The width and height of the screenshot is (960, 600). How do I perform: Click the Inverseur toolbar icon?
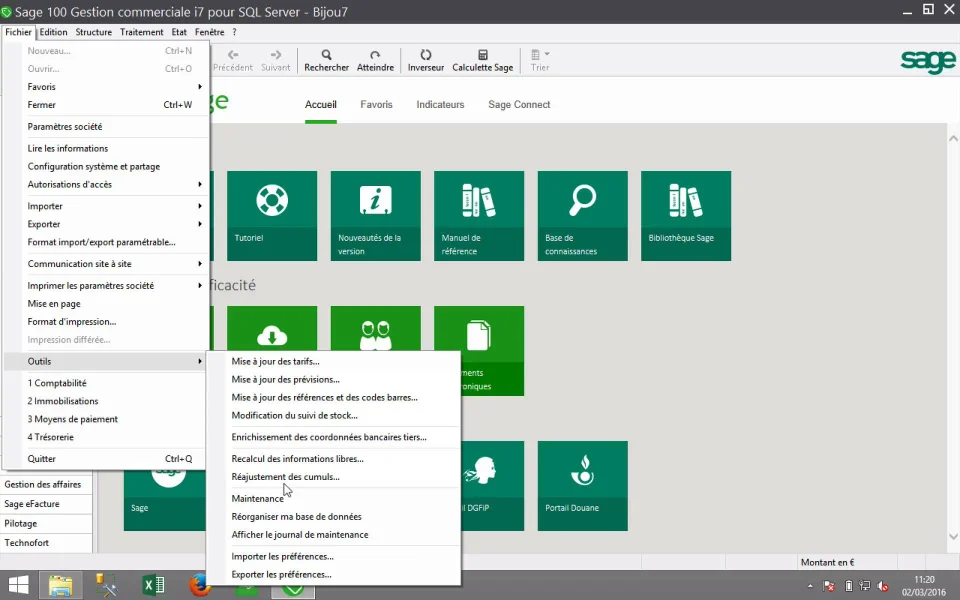(426, 55)
